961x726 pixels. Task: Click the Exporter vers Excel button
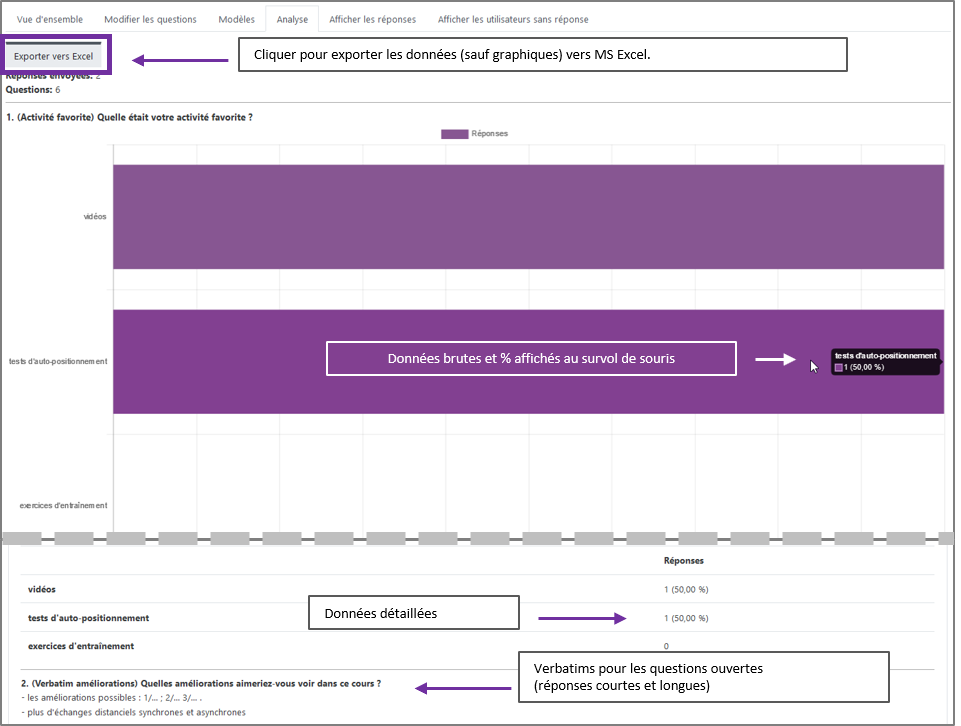point(53,56)
